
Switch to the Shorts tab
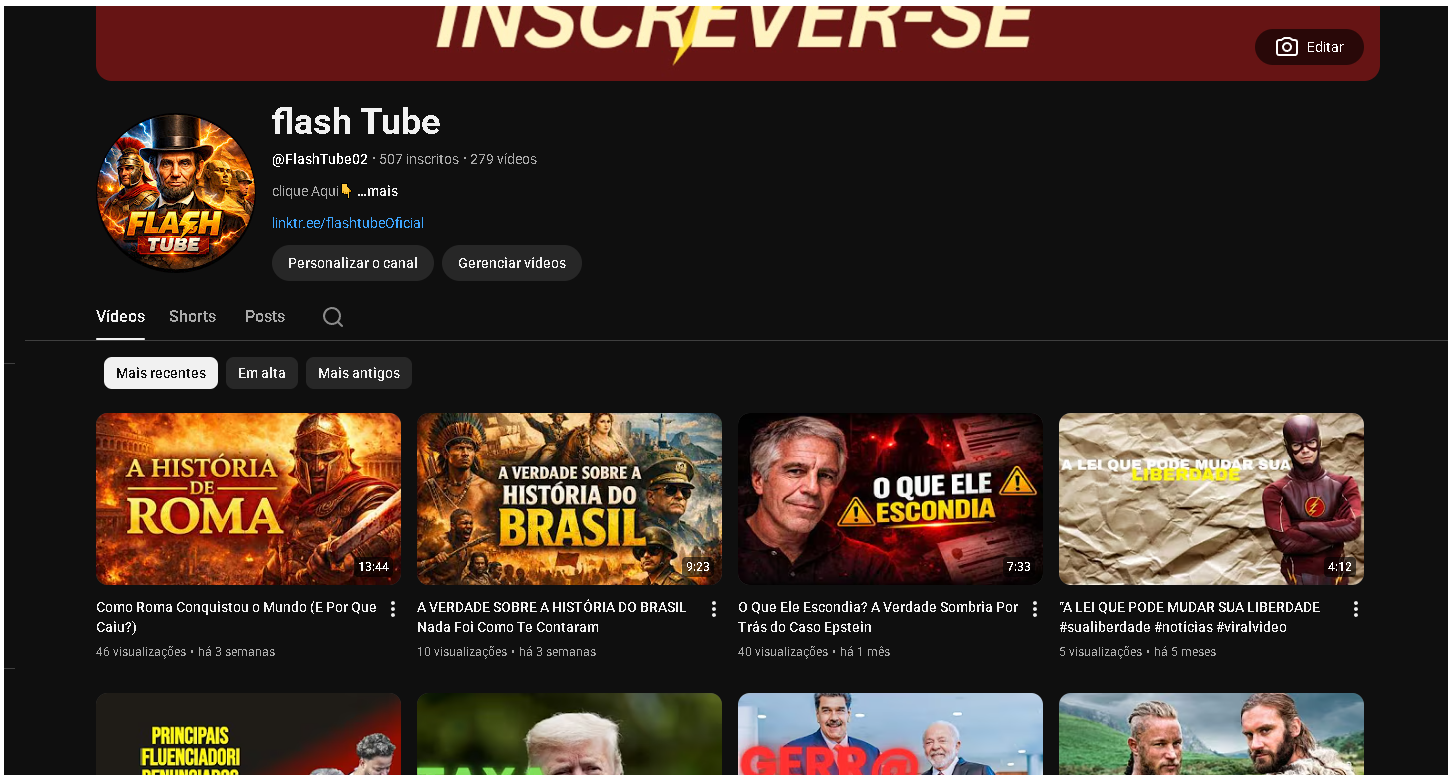(x=192, y=316)
